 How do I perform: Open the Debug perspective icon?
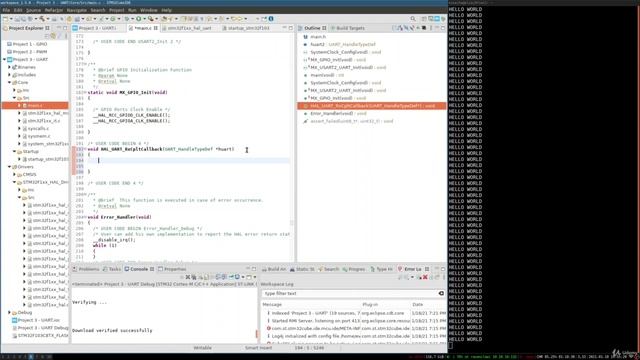point(443,19)
